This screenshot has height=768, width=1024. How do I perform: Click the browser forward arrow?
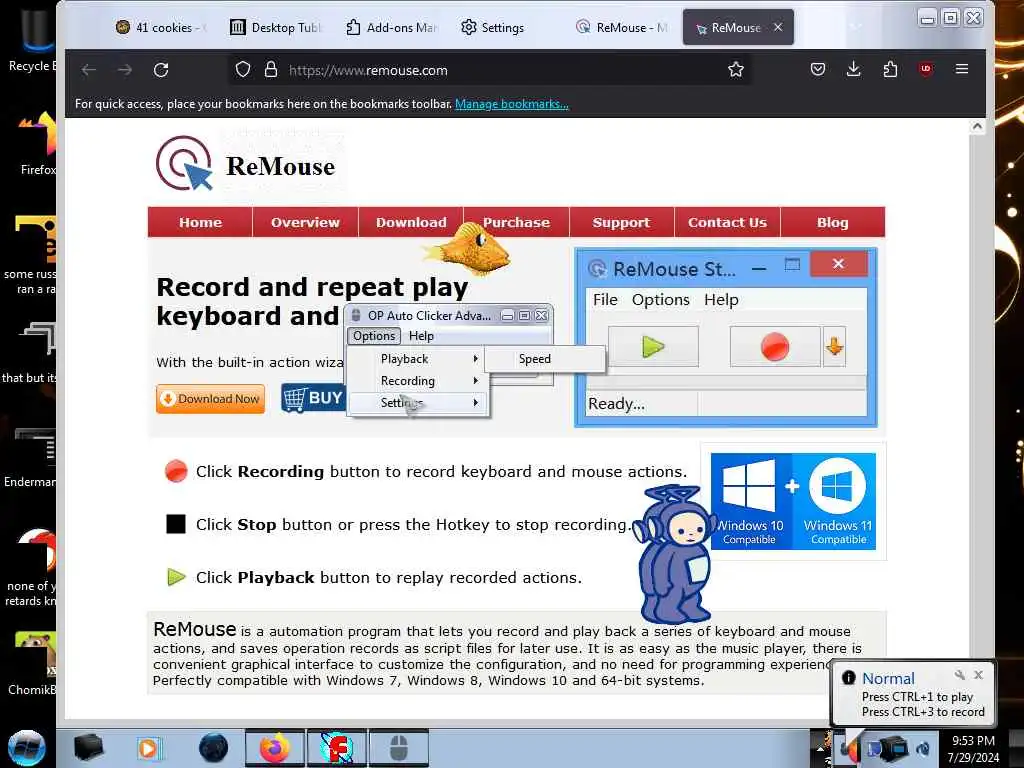[x=125, y=70]
